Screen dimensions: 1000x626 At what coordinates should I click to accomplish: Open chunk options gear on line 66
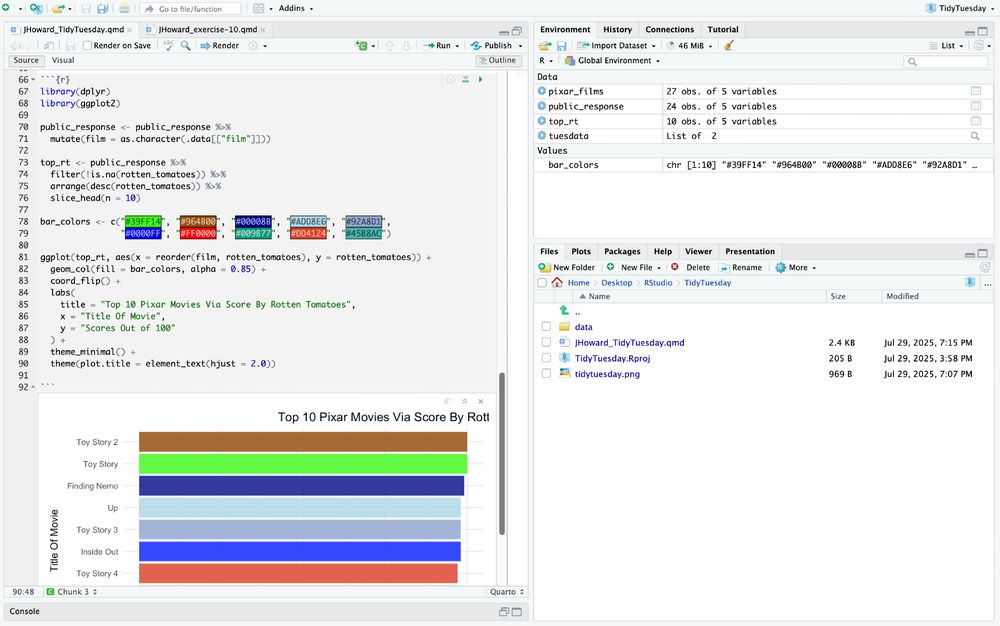450,79
